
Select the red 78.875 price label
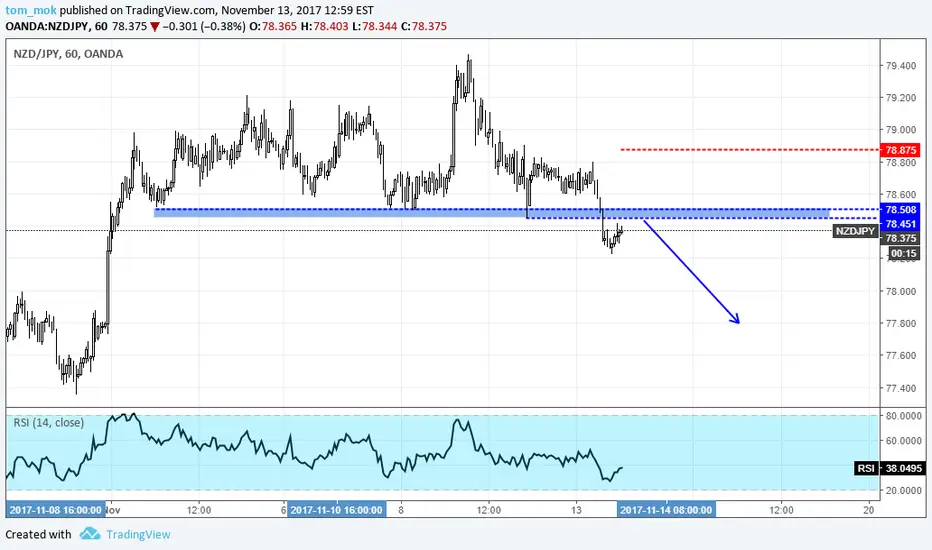(x=900, y=150)
